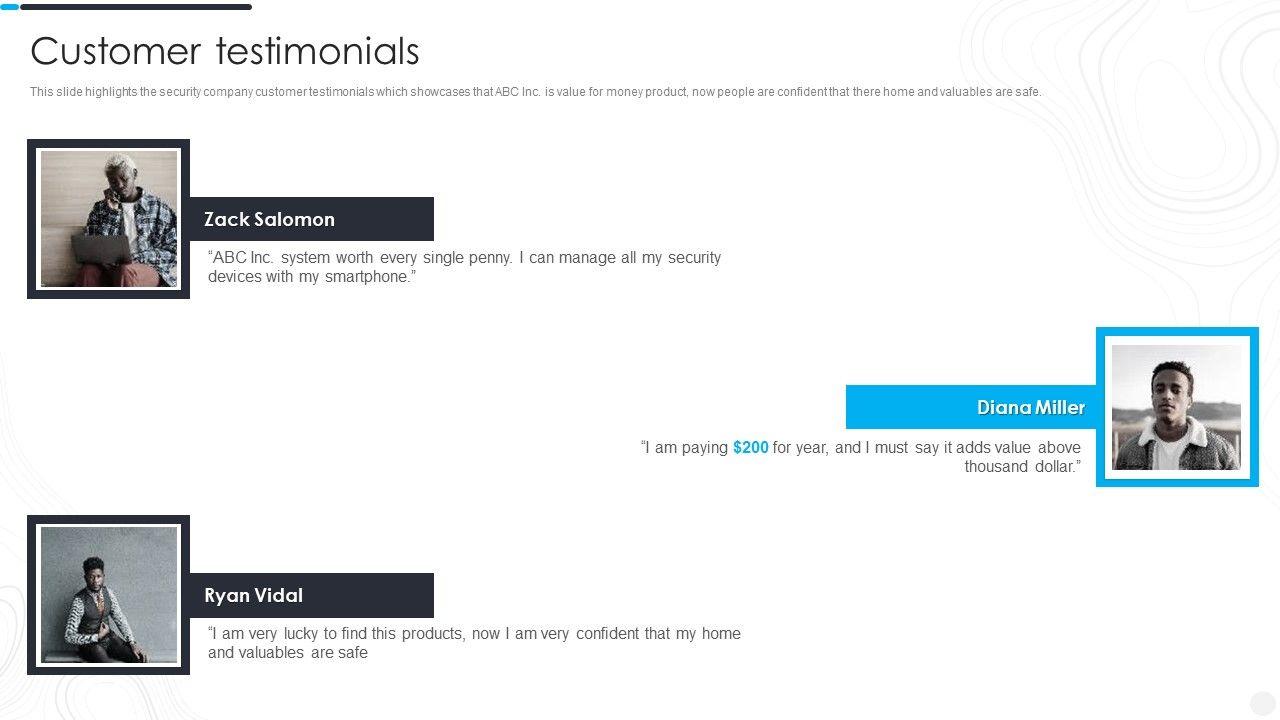
Task: Open Ryan Vidal's profile photo
Action: point(108,595)
